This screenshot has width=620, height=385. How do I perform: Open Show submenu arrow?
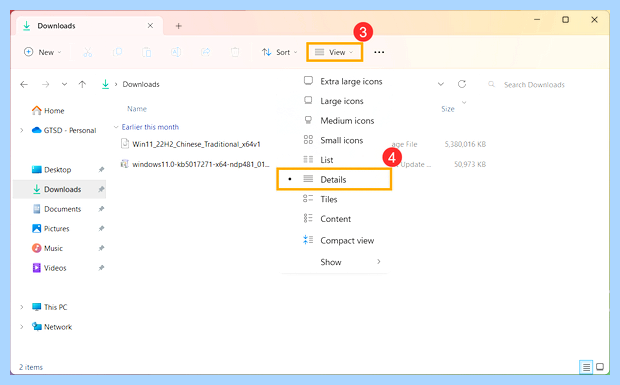[x=379, y=262]
